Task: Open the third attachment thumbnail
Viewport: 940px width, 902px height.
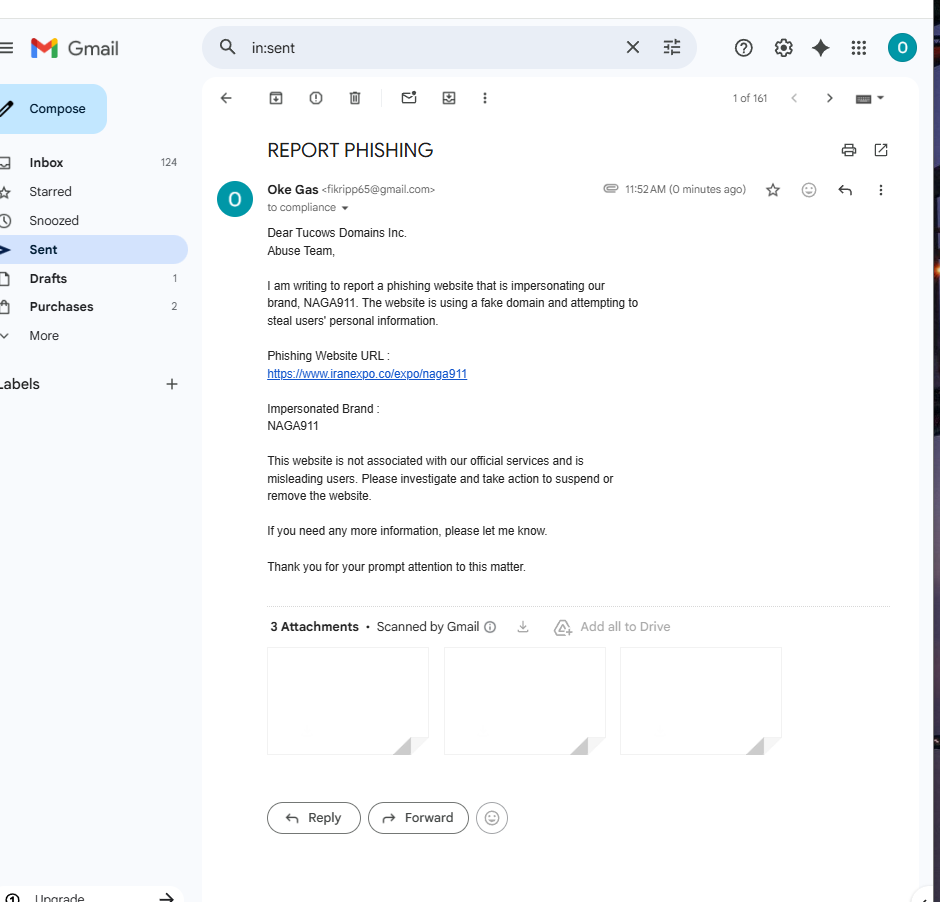Action: point(701,701)
